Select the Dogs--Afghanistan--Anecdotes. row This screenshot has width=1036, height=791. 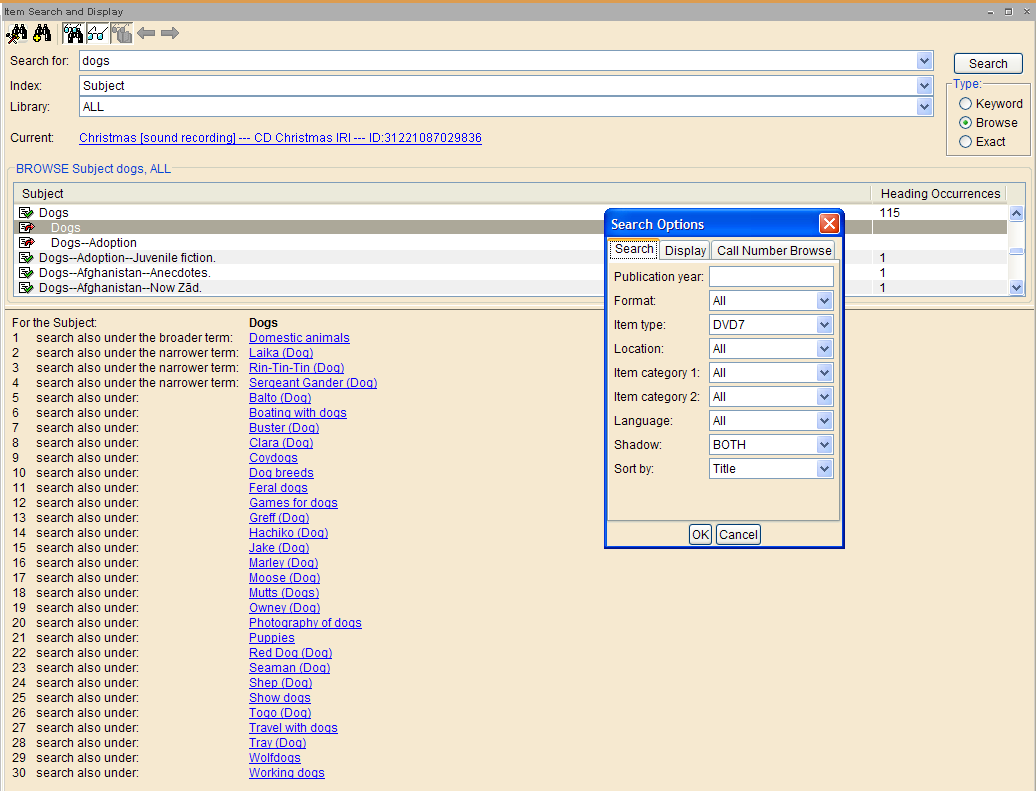510,273
